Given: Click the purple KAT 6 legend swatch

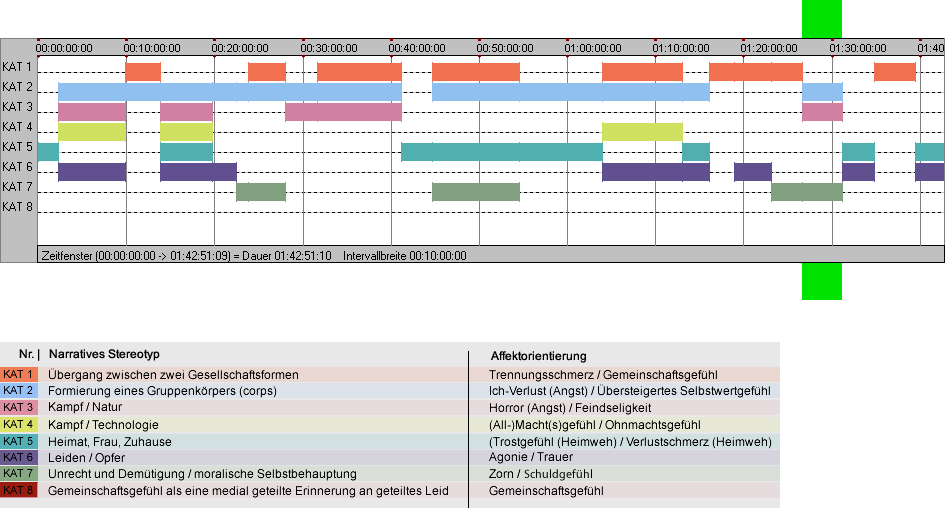Looking at the screenshot, I should [19, 458].
